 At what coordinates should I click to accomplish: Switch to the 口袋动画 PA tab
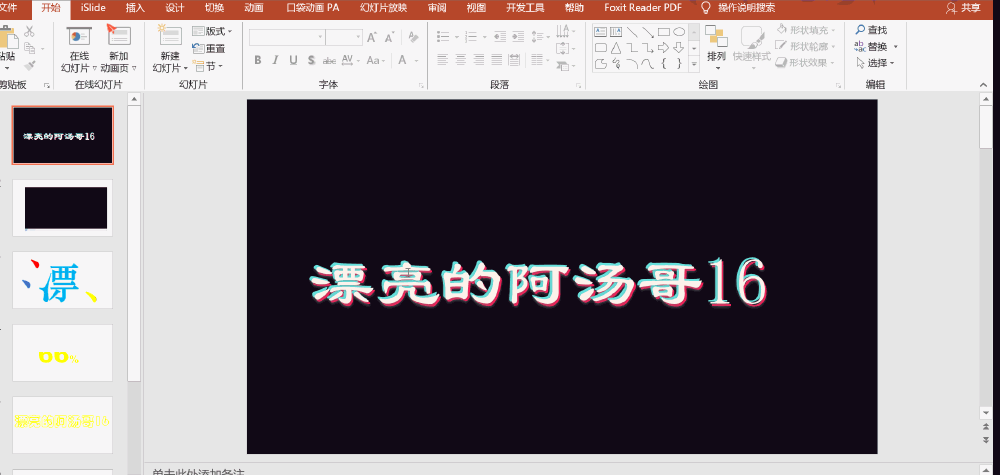[x=313, y=8]
